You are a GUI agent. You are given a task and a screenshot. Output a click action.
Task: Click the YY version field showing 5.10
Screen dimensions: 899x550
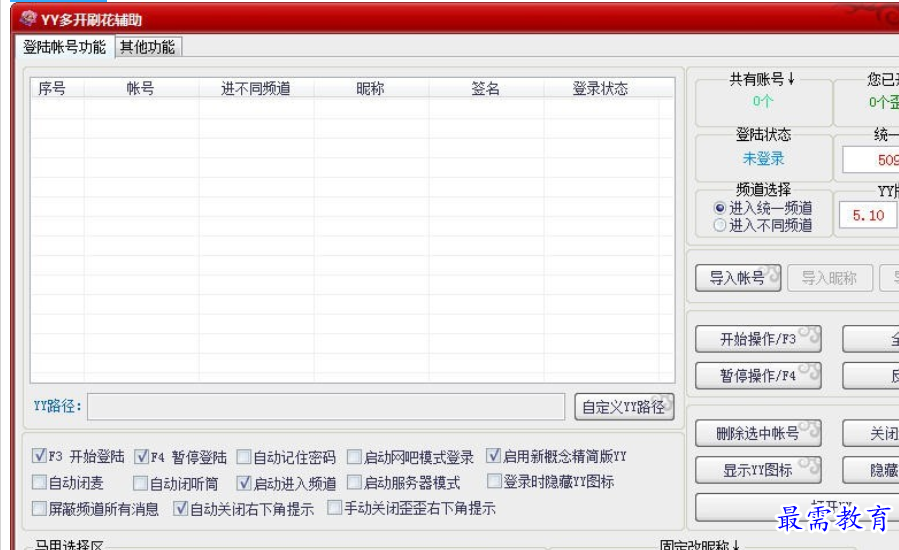[869, 216]
